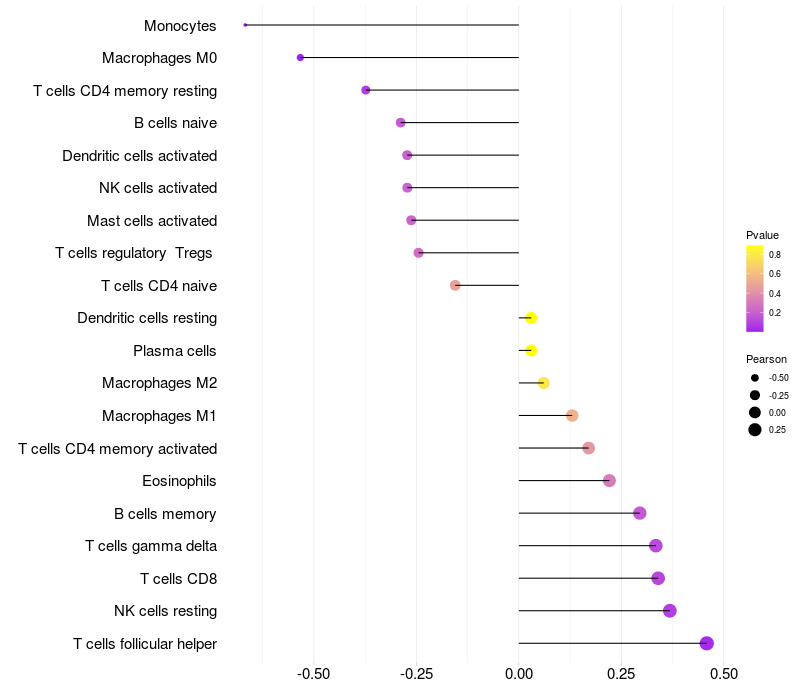Click the NK cells resting data point
800x700 pixels.
click(670, 611)
